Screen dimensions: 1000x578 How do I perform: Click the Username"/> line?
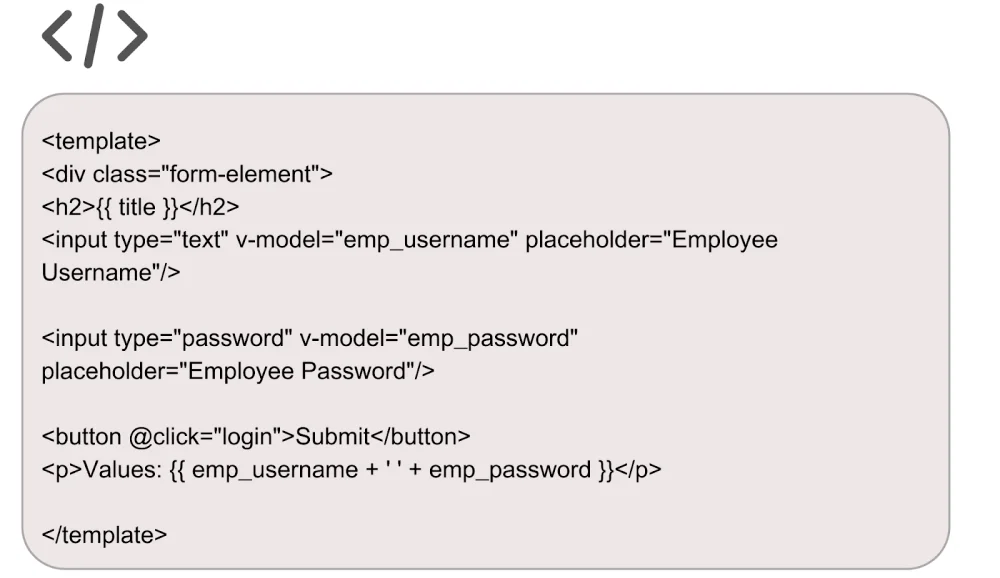[x=111, y=273]
